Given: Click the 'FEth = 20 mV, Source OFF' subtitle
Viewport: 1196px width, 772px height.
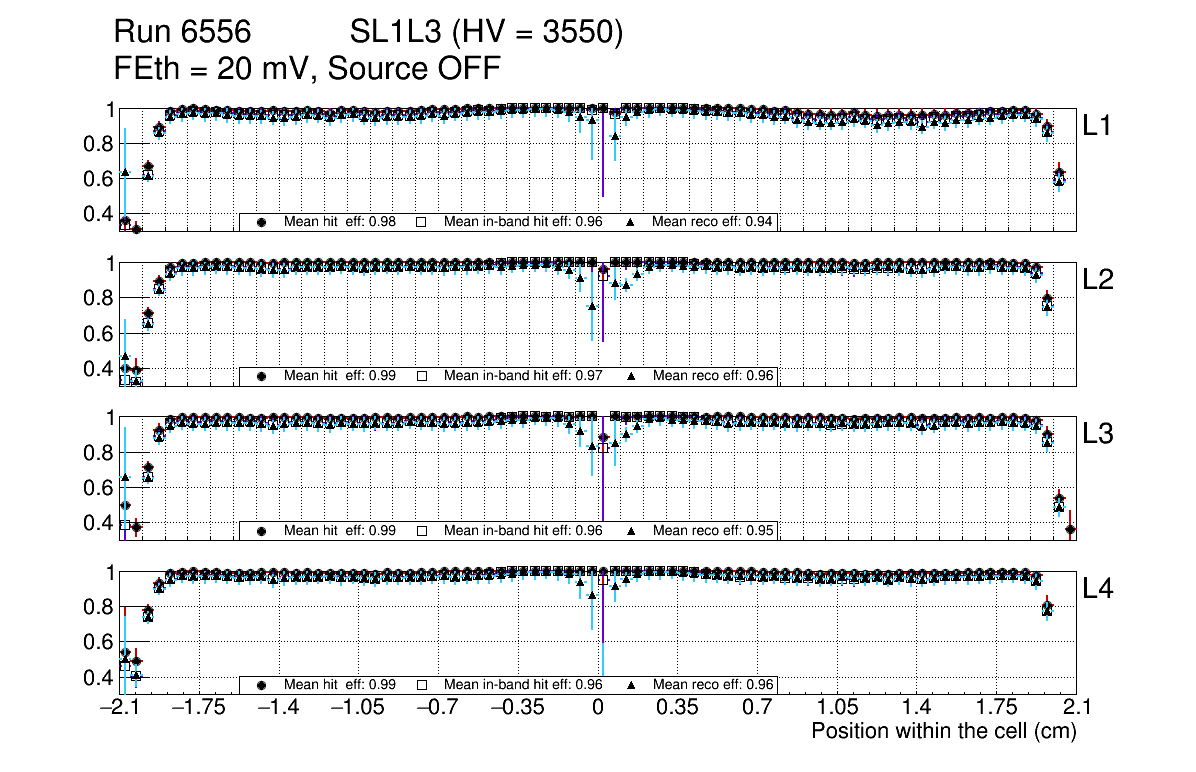Looking at the screenshot, I should 307,68.
